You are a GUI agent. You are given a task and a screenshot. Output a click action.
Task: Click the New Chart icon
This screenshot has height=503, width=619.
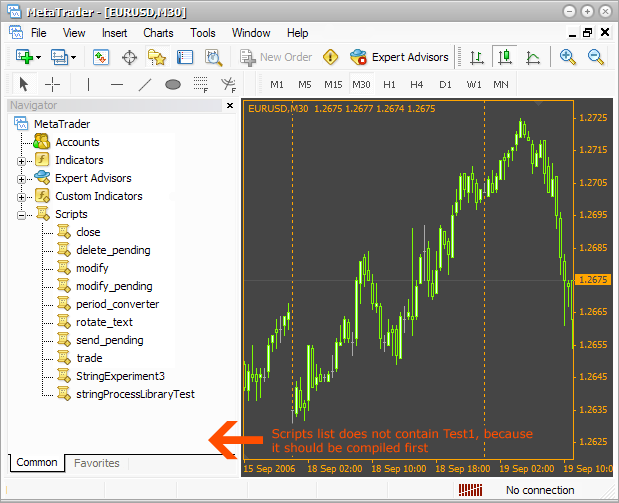coord(24,57)
